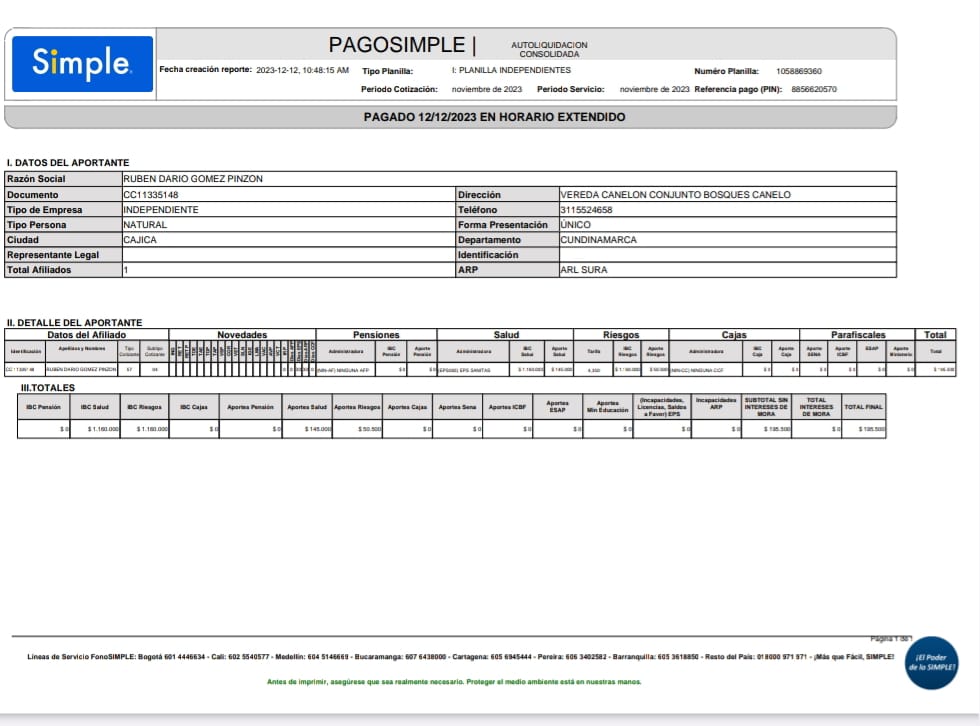The width and height of the screenshot is (980, 726).
Task: Click the Dirección field VEREDA CANELON
Action: (x=675, y=195)
